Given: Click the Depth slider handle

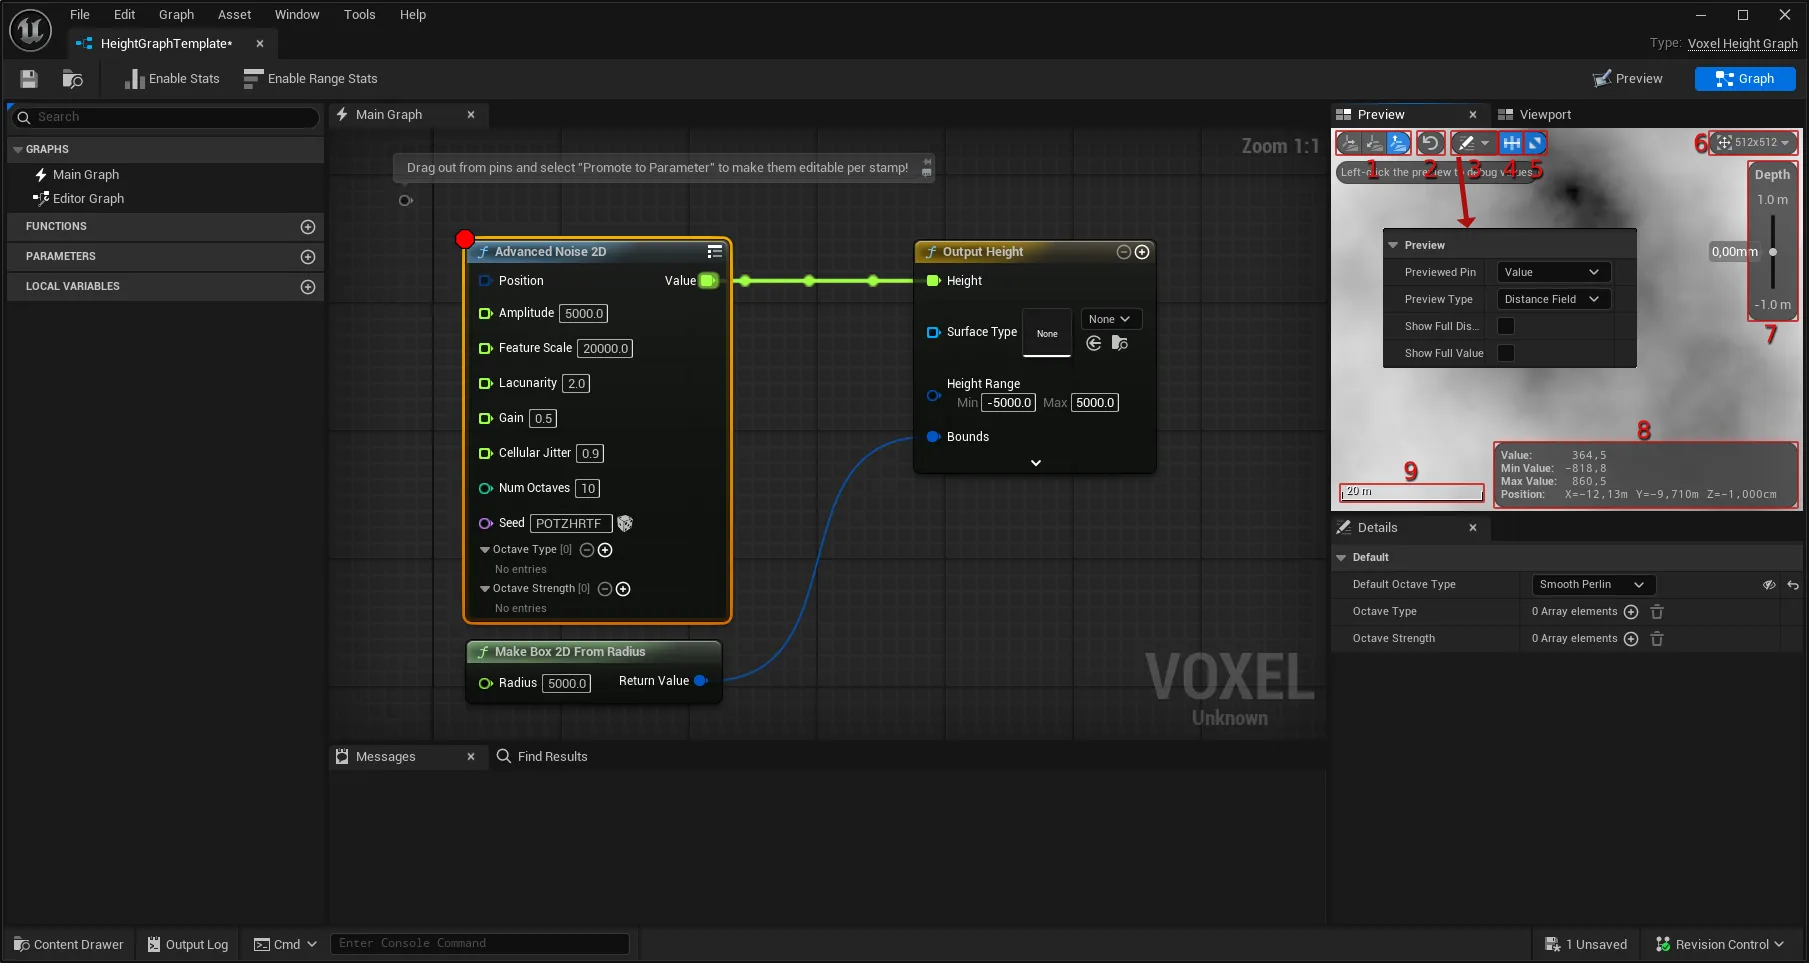Looking at the screenshot, I should (1773, 252).
